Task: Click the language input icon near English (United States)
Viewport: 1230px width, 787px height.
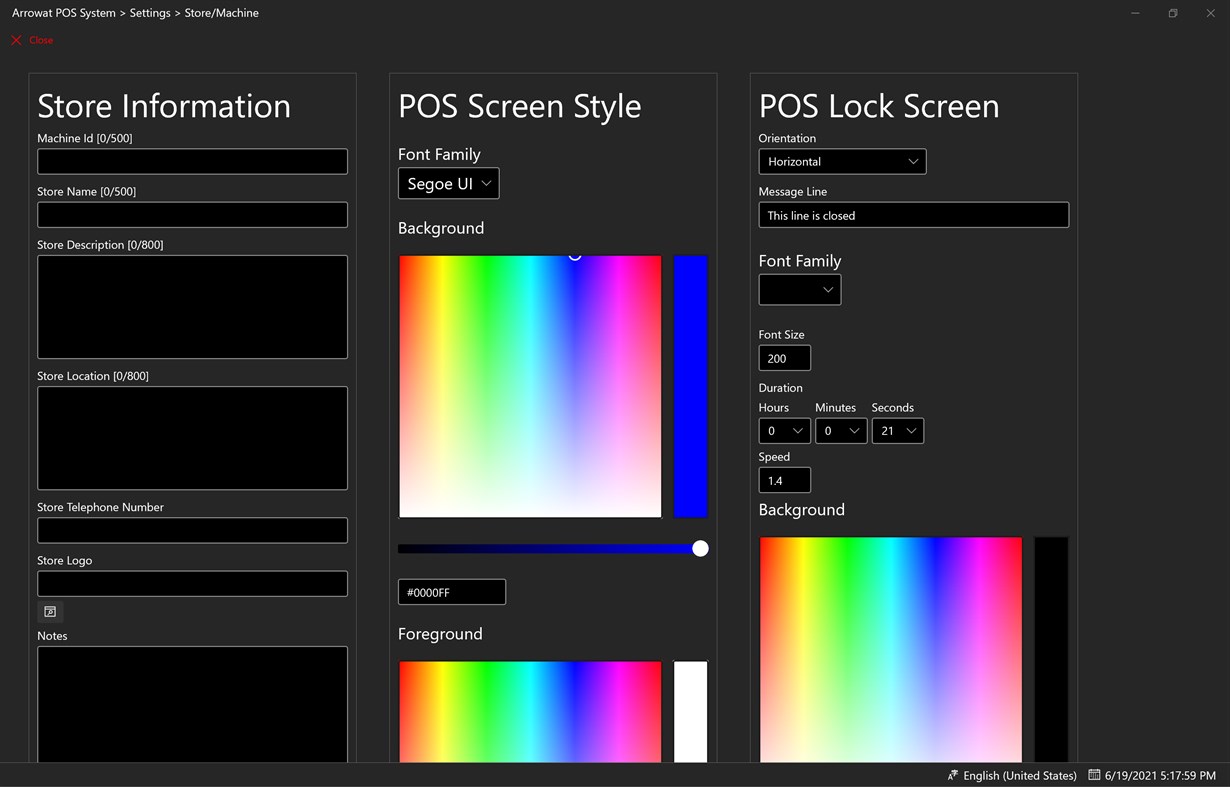Action: [951, 775]
